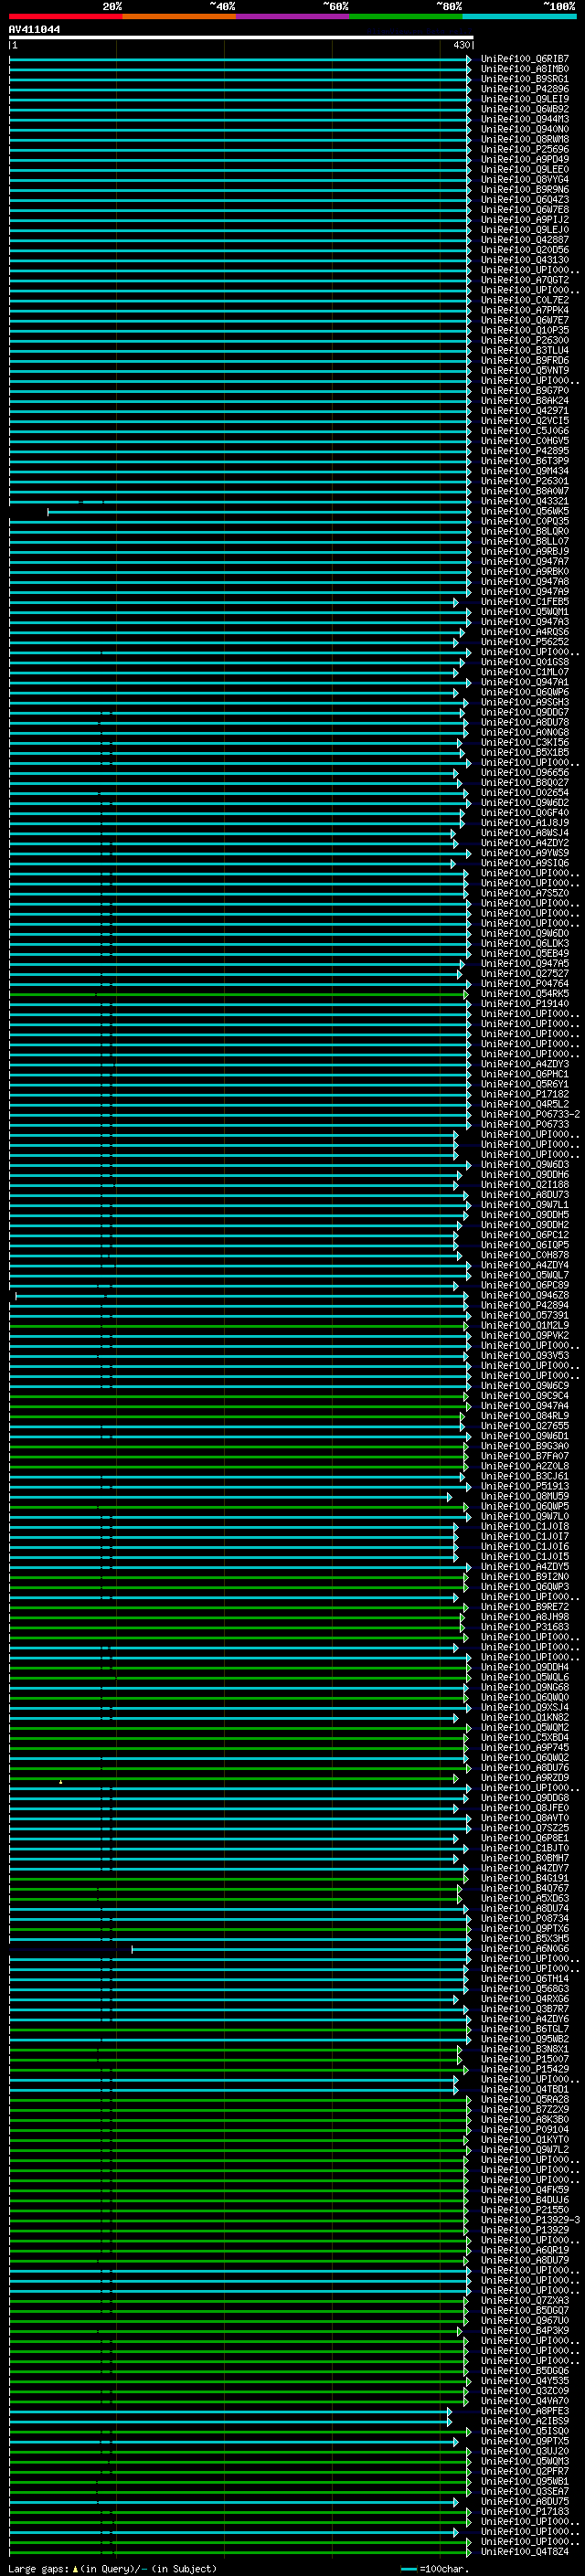Select hit UniRef100_P51913
The image size is (585, 2576).
click(524, 1486)
